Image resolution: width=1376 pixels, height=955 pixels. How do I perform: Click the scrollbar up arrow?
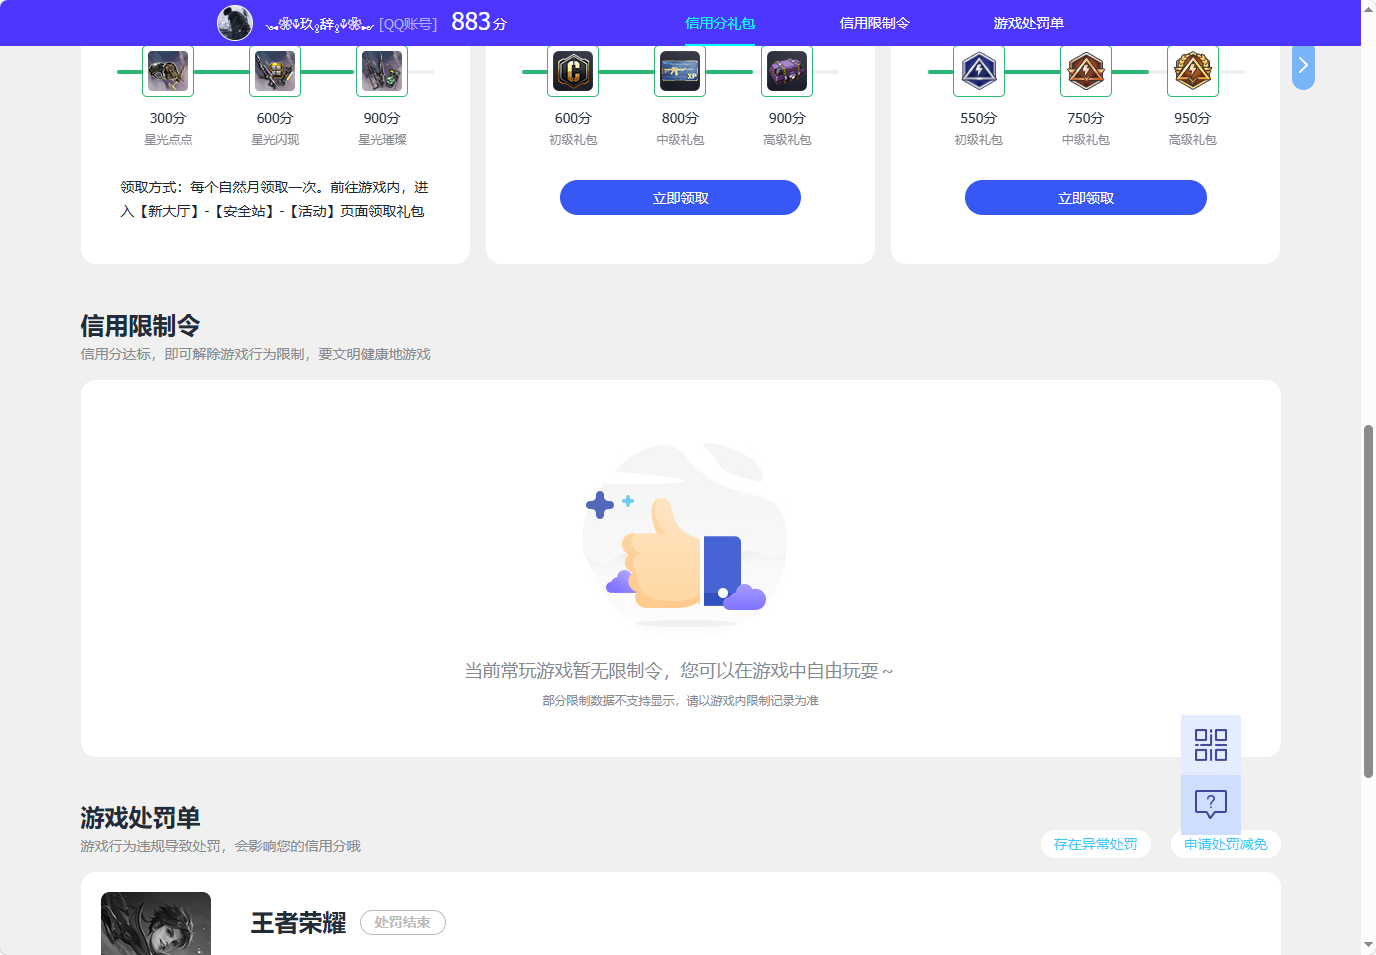pyautogui.click(x=1368, y=8)
